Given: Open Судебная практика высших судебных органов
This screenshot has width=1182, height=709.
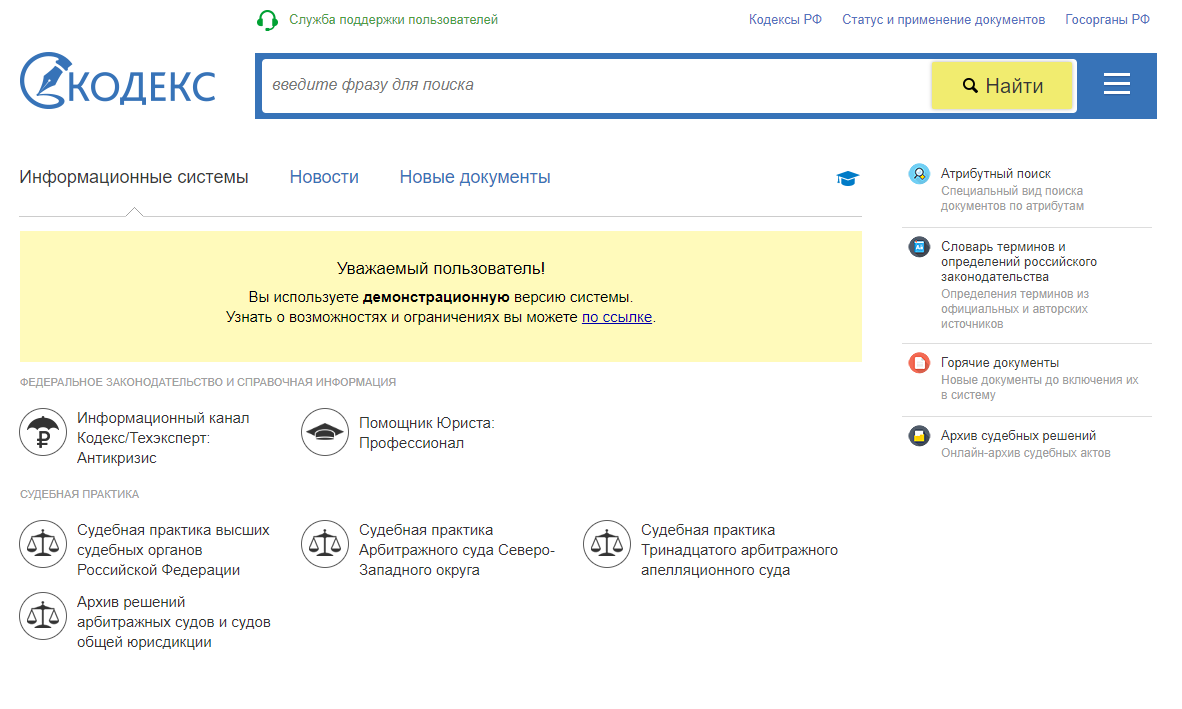Looking at the screenshot, I should [x=173, y=550].
